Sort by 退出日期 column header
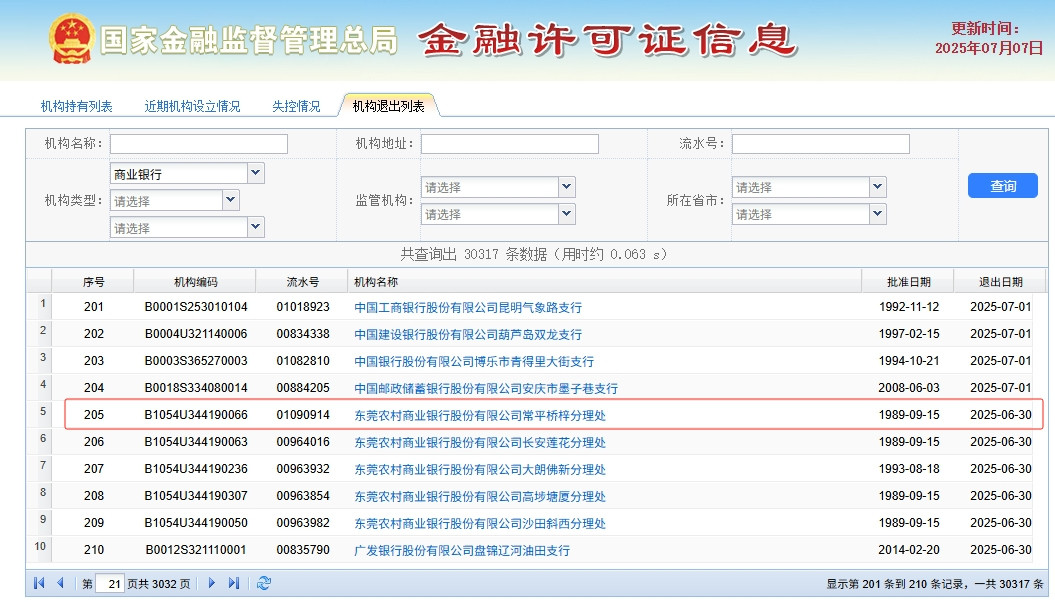The image size is (1055, 602). click(1001, 282)
